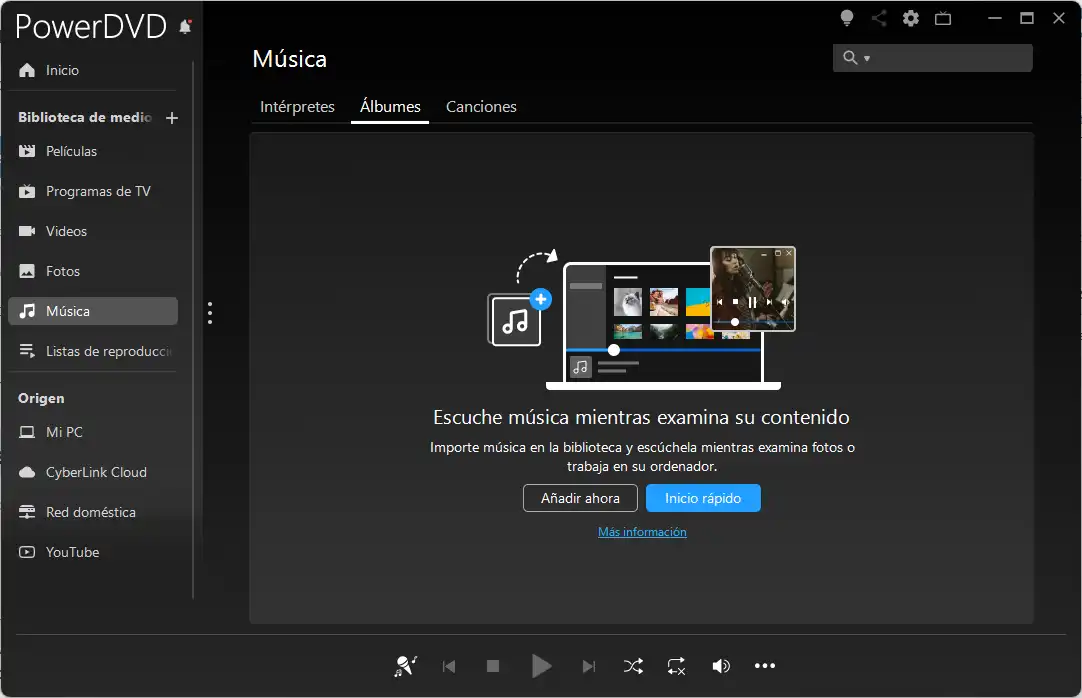
Task: Browse Mi PC source
Action: 92,432
